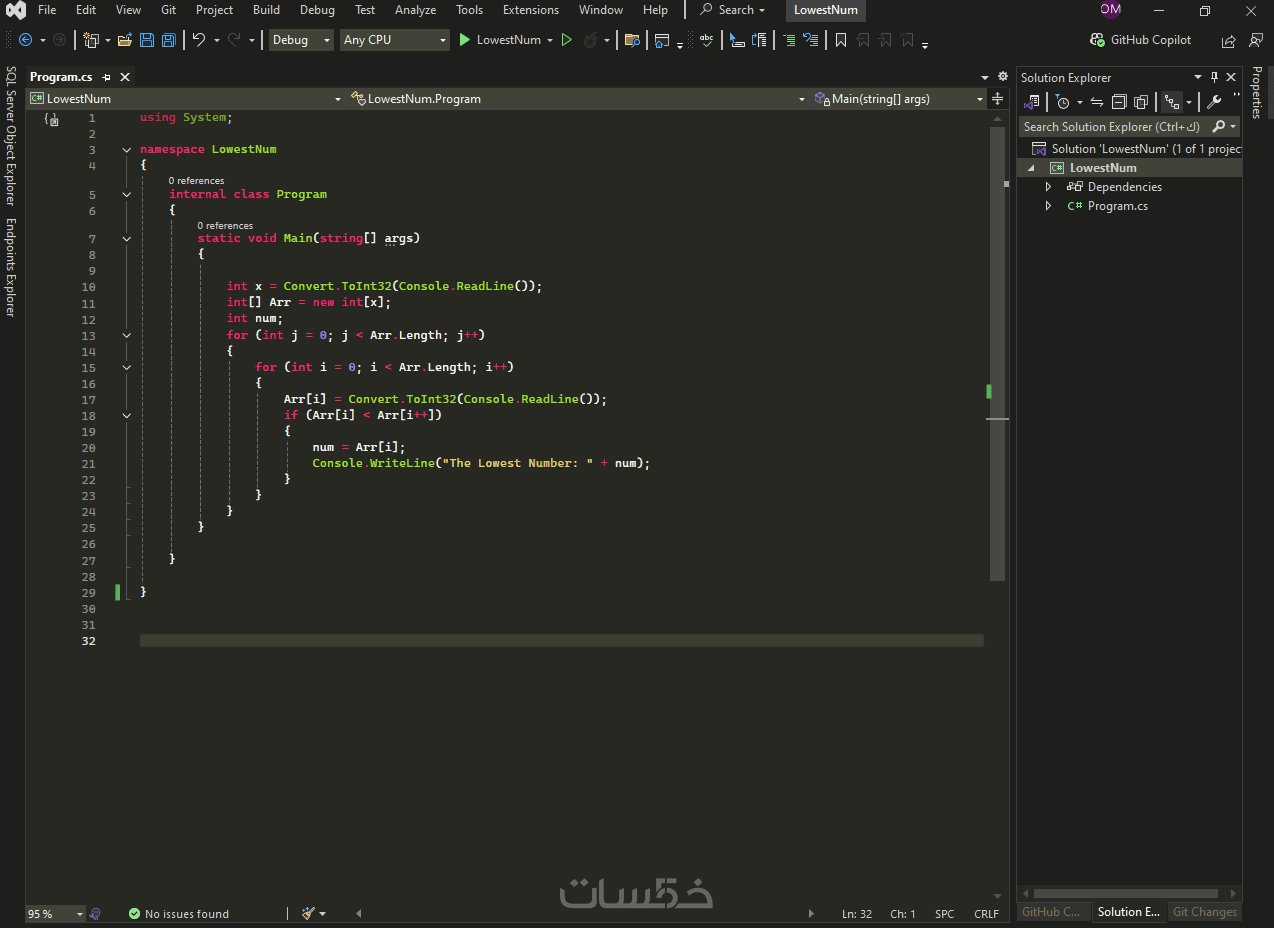
Task: Click the Hot Reload flame icon
Action: [x=591, y=40]
